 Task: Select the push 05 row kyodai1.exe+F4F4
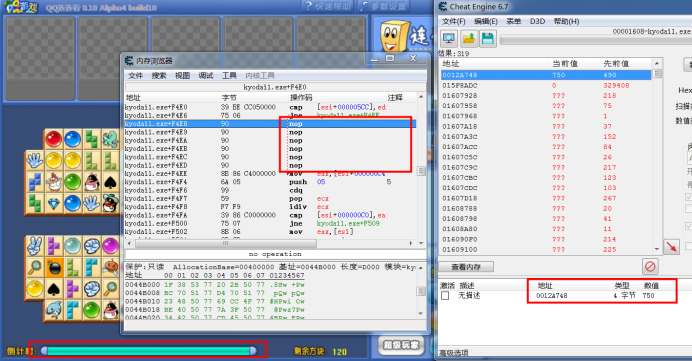[x=271, y=182]
